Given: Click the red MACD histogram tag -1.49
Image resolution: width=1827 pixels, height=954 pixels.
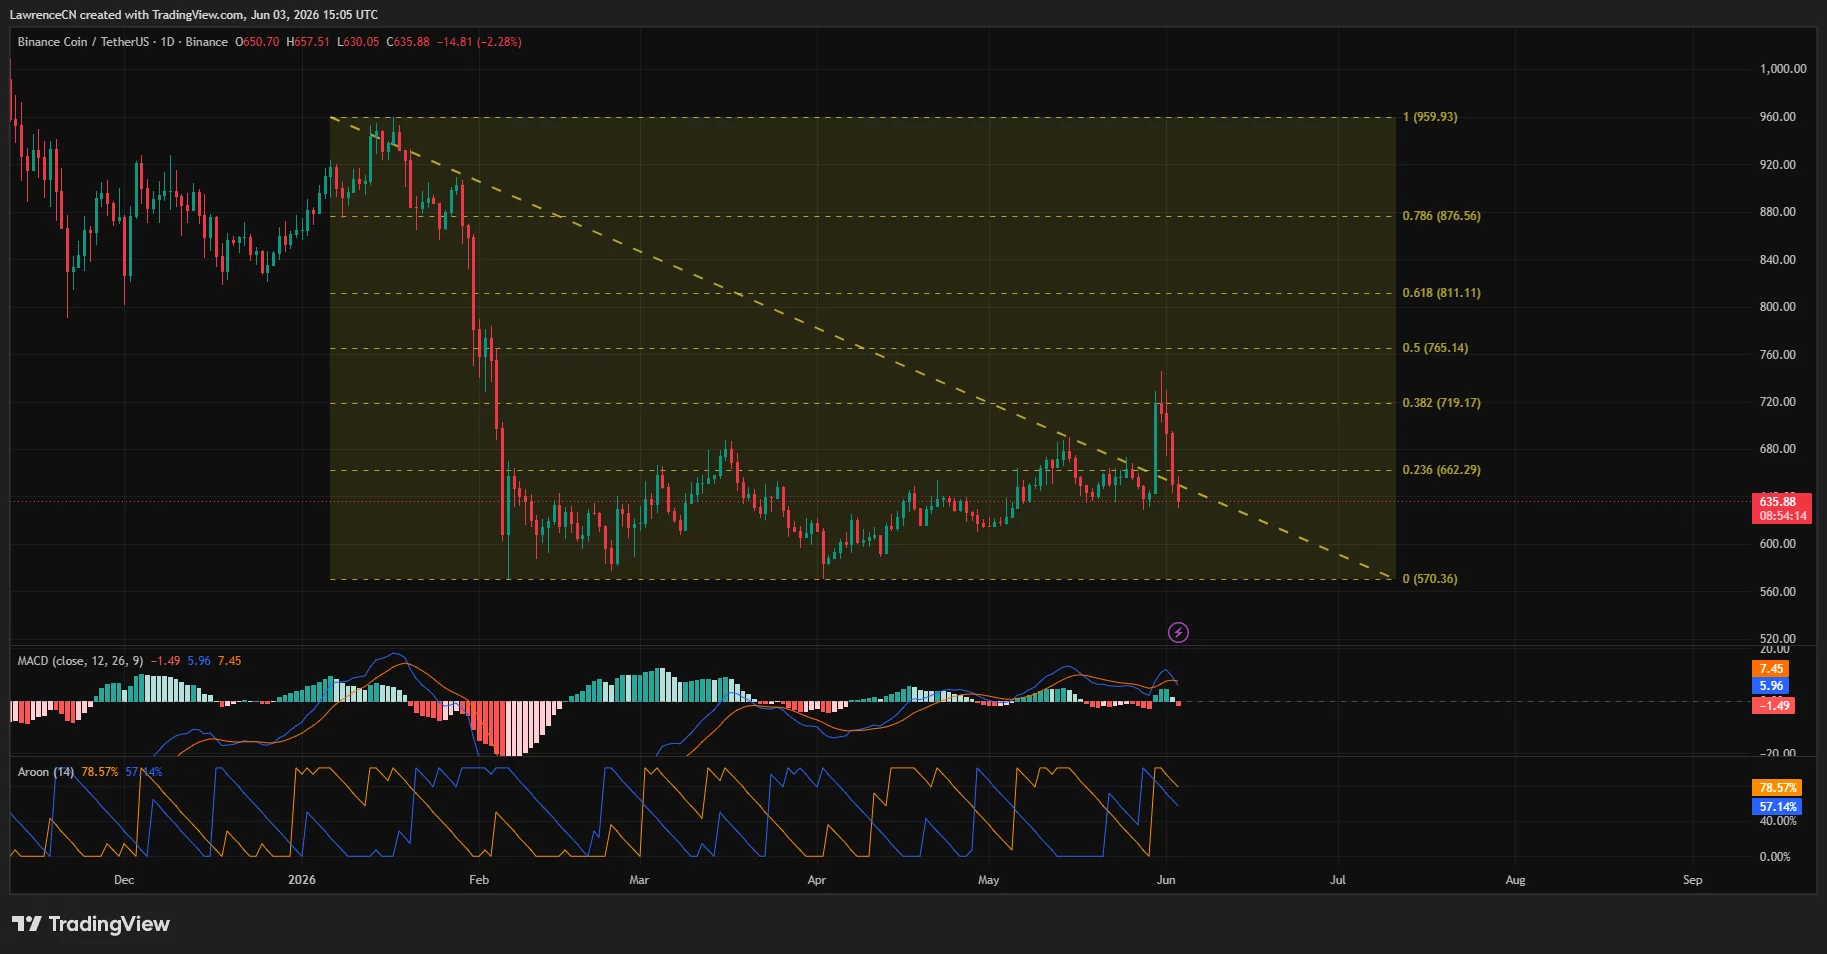Looking at the screenshot, I should (1773, 705).
